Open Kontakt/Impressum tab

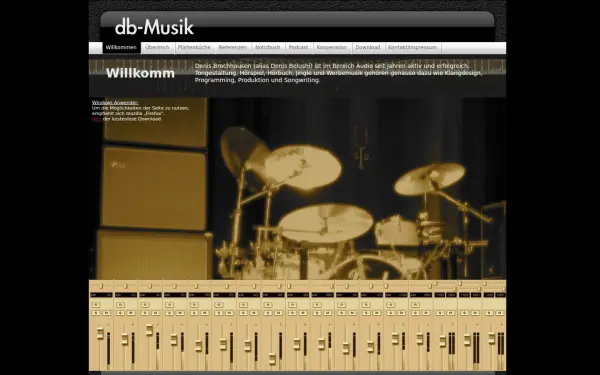(412, 47)
